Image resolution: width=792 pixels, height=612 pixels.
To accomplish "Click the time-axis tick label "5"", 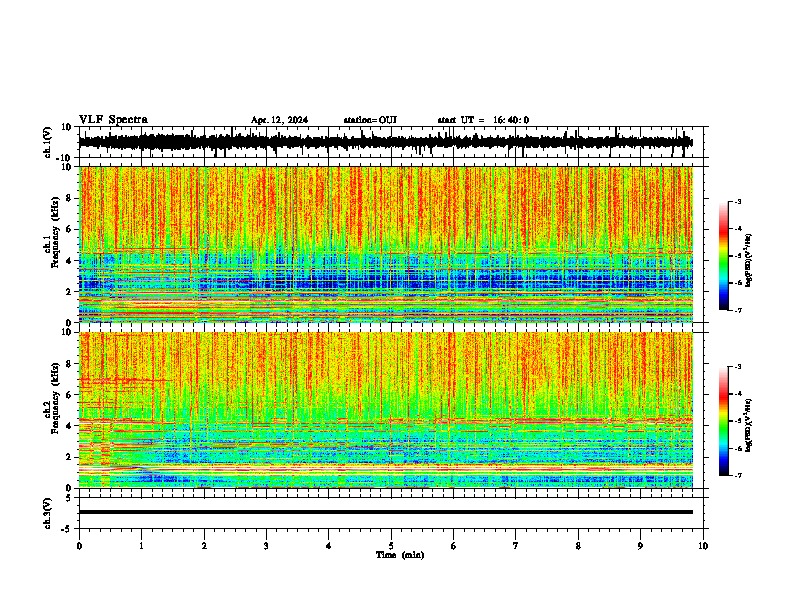I will tap(391, 546).
